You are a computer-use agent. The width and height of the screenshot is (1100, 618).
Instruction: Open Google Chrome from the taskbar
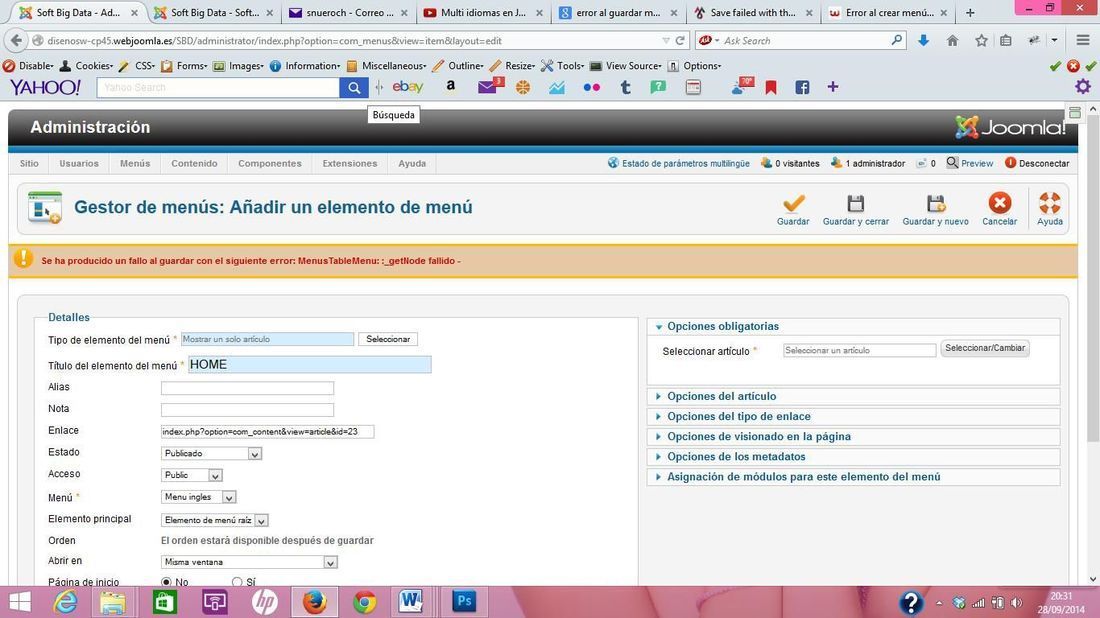pos(364,602)
